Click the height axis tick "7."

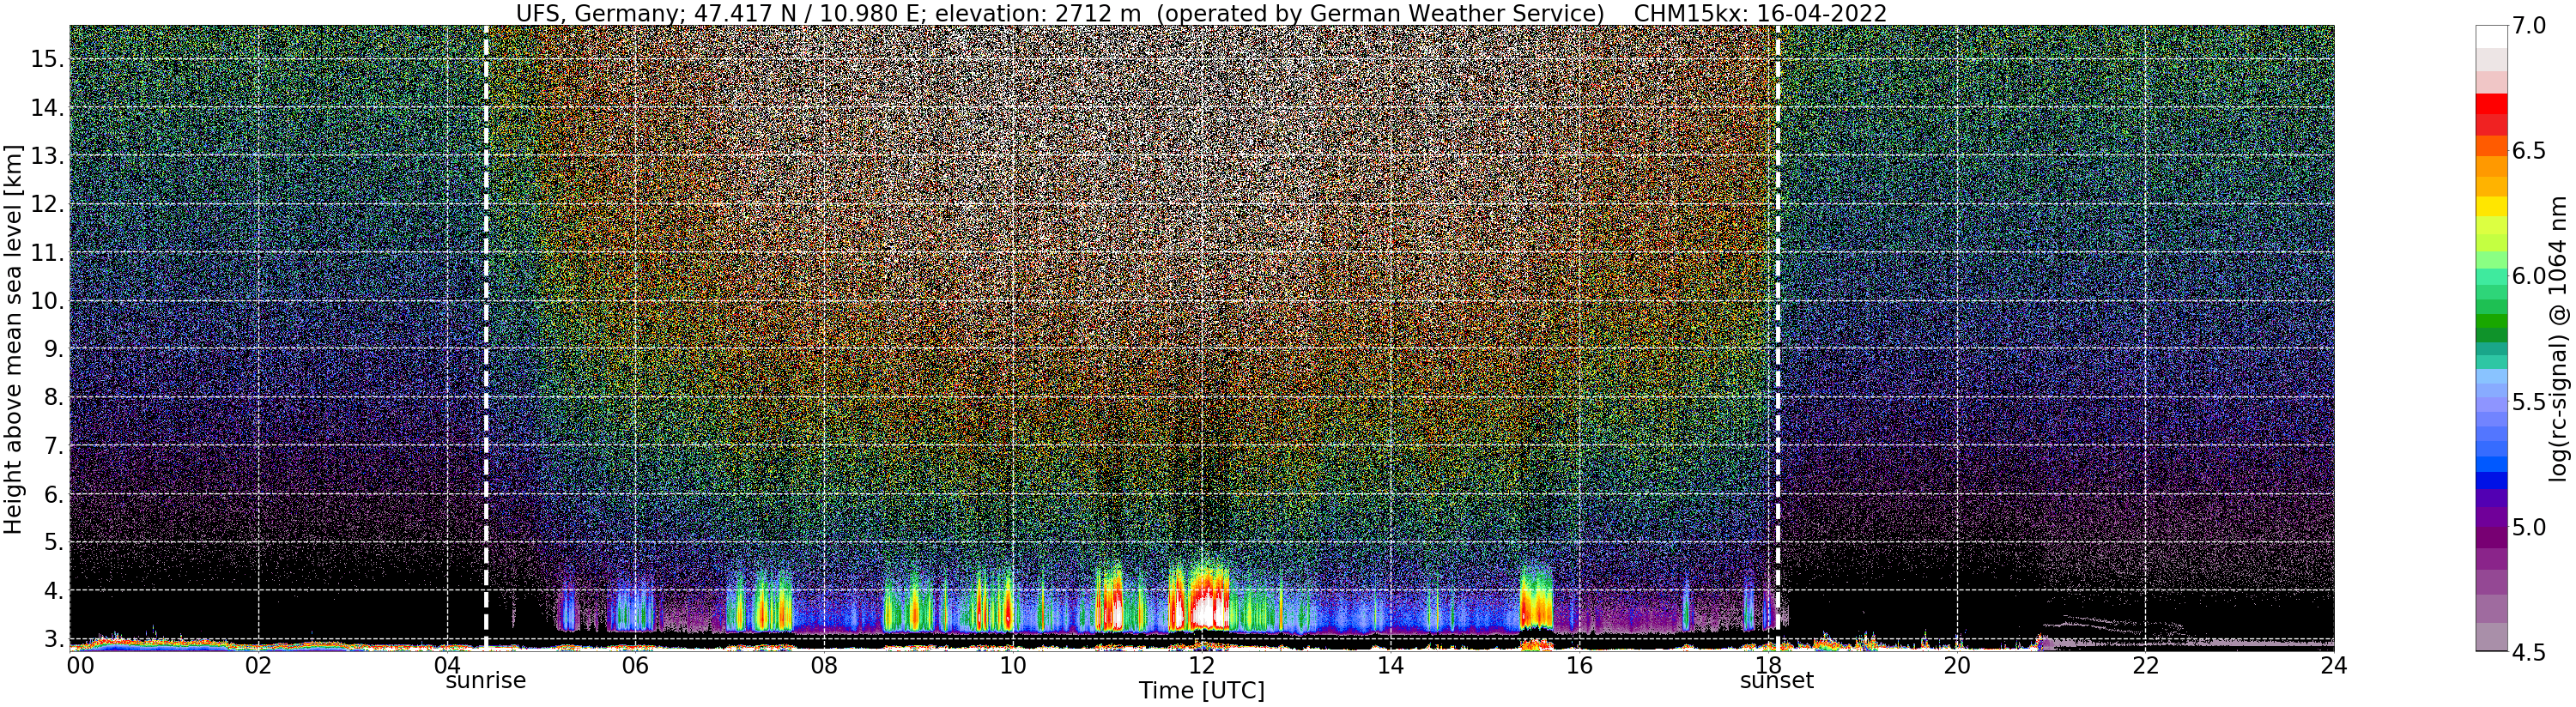pos(53,446)
